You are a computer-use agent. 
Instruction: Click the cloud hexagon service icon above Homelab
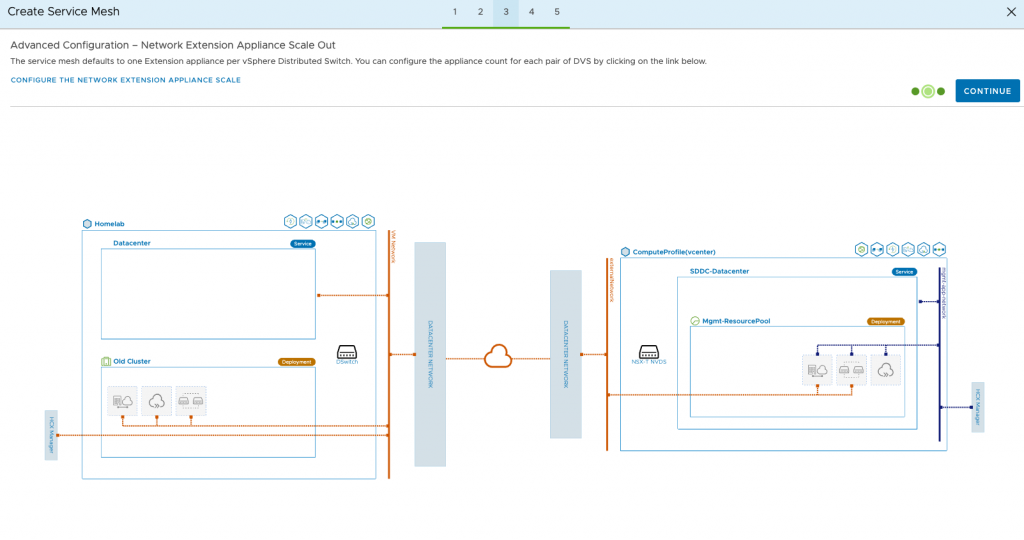353,221
